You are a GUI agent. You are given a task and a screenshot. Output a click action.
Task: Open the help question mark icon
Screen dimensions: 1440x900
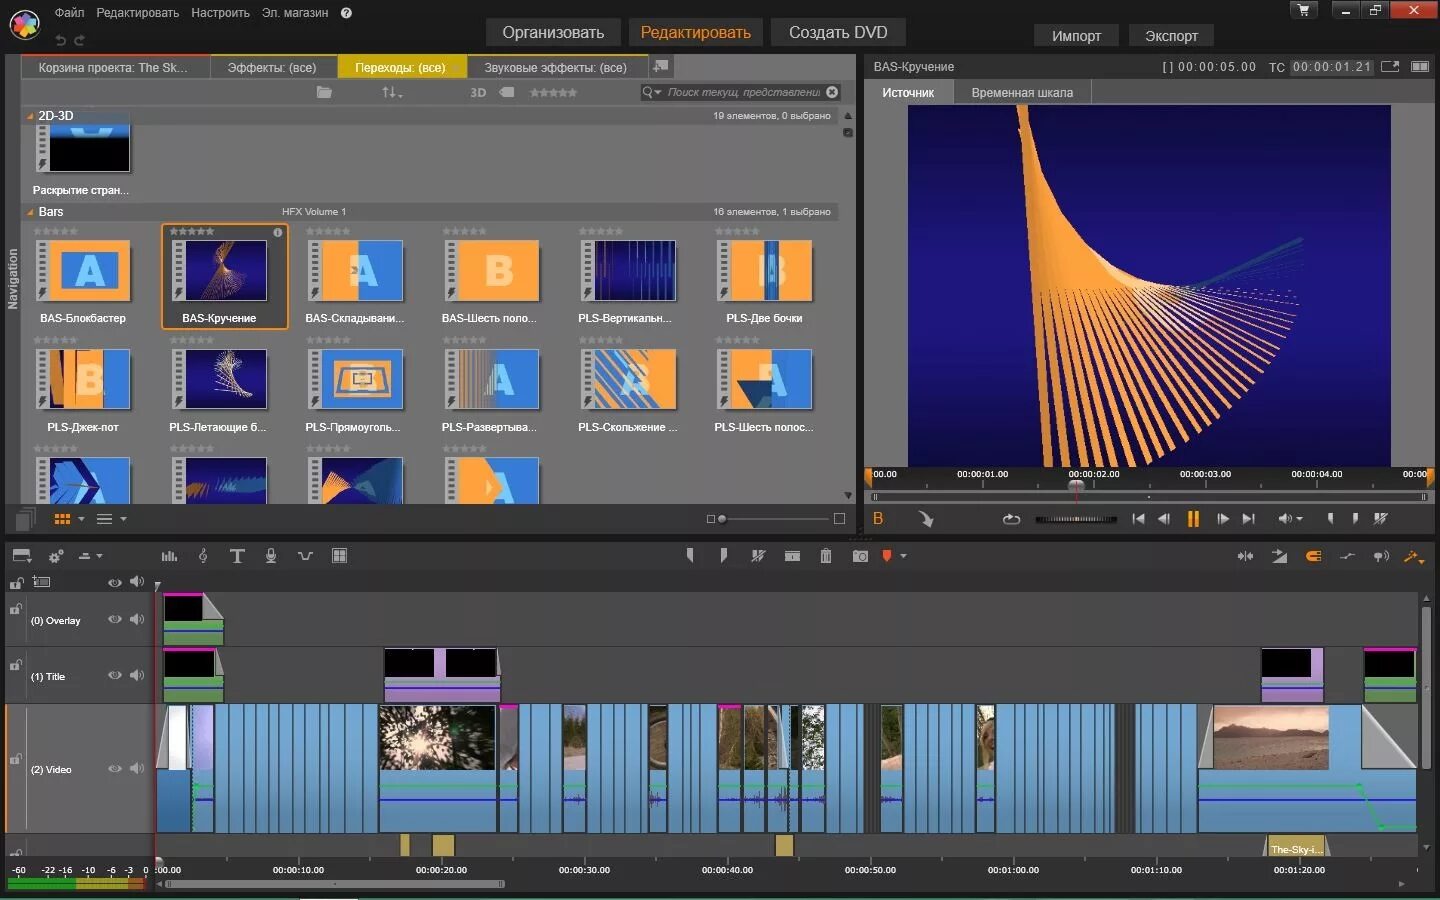click(346, 13)
